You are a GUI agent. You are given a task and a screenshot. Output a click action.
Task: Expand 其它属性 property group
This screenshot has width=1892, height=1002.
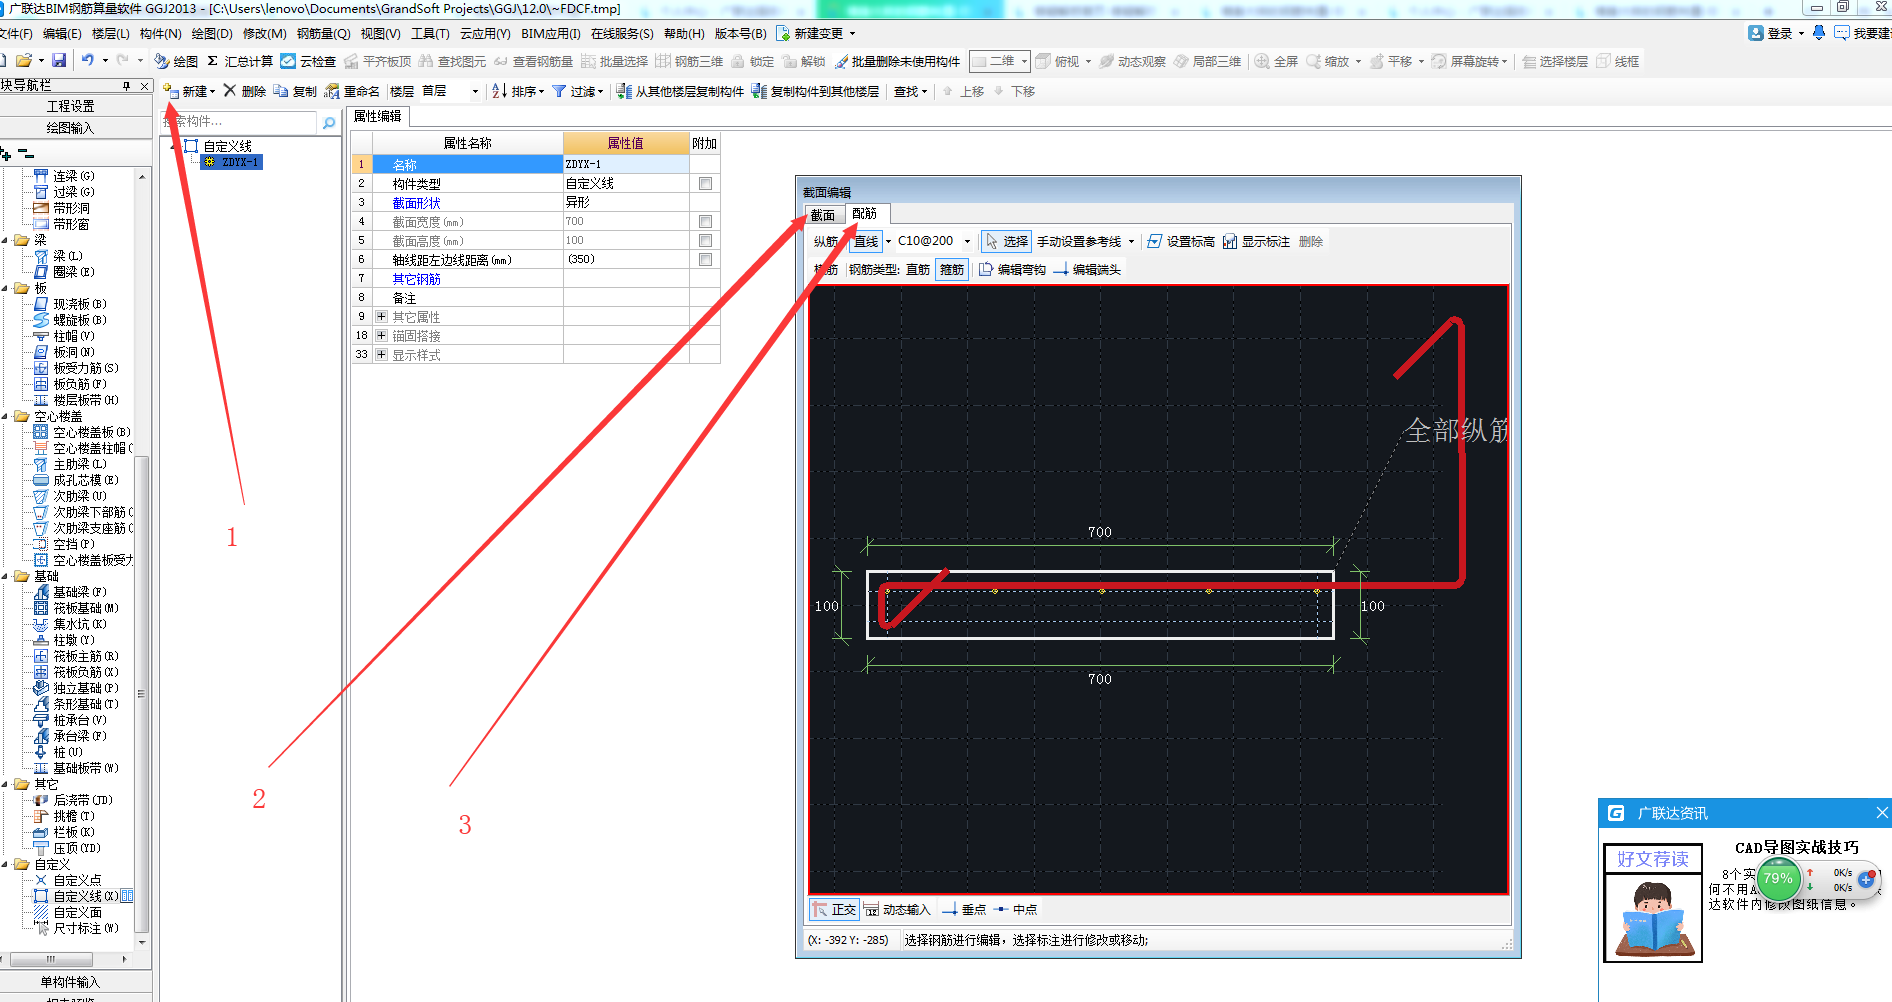tap(381, 316)
